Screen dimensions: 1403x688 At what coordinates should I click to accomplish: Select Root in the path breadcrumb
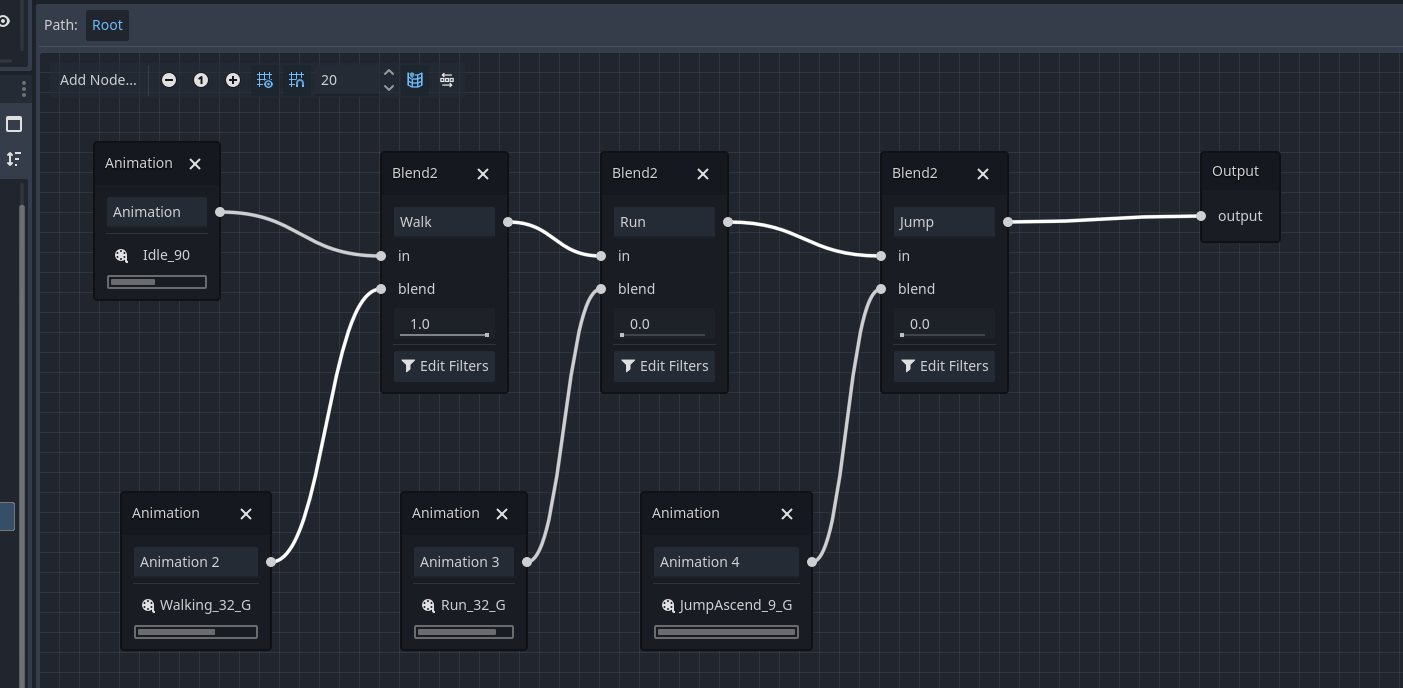pos(107,25)
